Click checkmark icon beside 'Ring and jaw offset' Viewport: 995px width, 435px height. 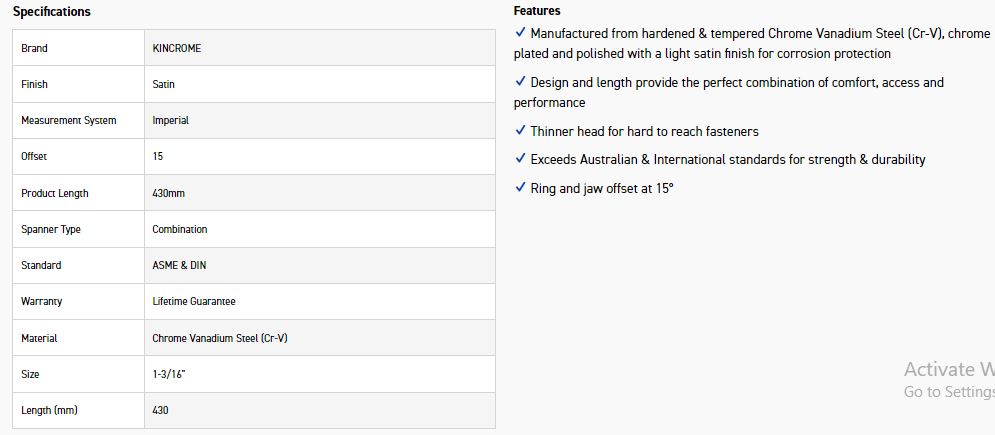click(x=520, y=188)
